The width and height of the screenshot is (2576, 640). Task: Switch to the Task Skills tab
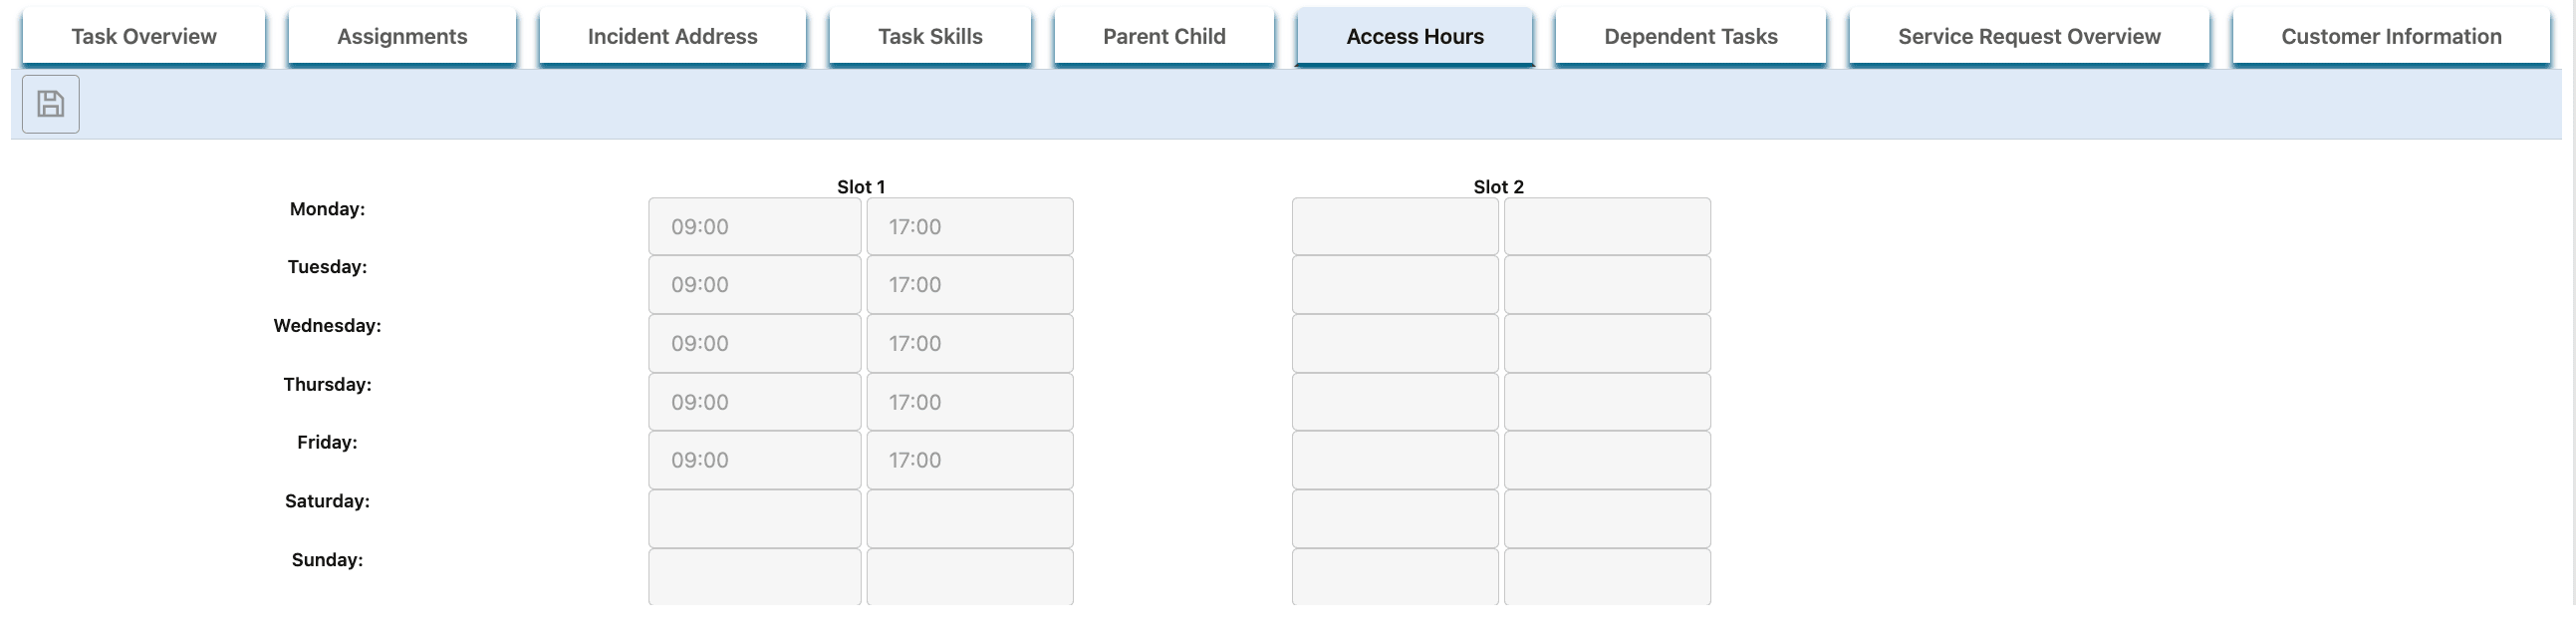point(929,36)
